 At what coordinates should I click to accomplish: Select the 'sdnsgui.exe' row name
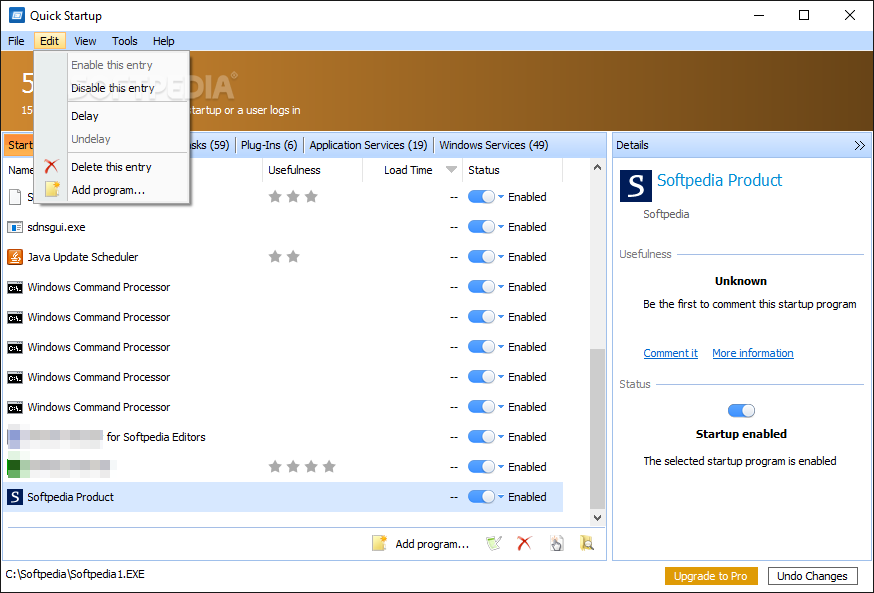click(56, 227)
